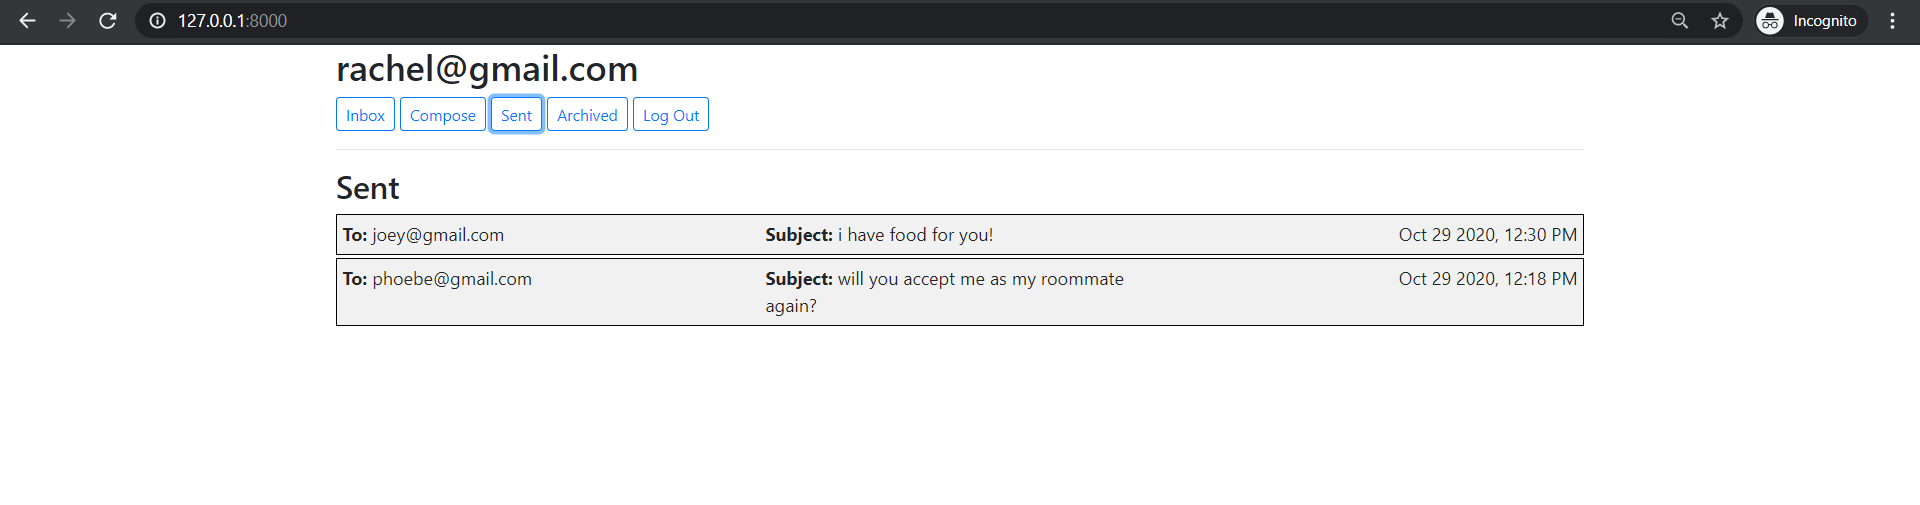The height and width of the screenshot is (505, 1920).
Task: Click the 'i have food for you!' subject
Action: (915, 235)
